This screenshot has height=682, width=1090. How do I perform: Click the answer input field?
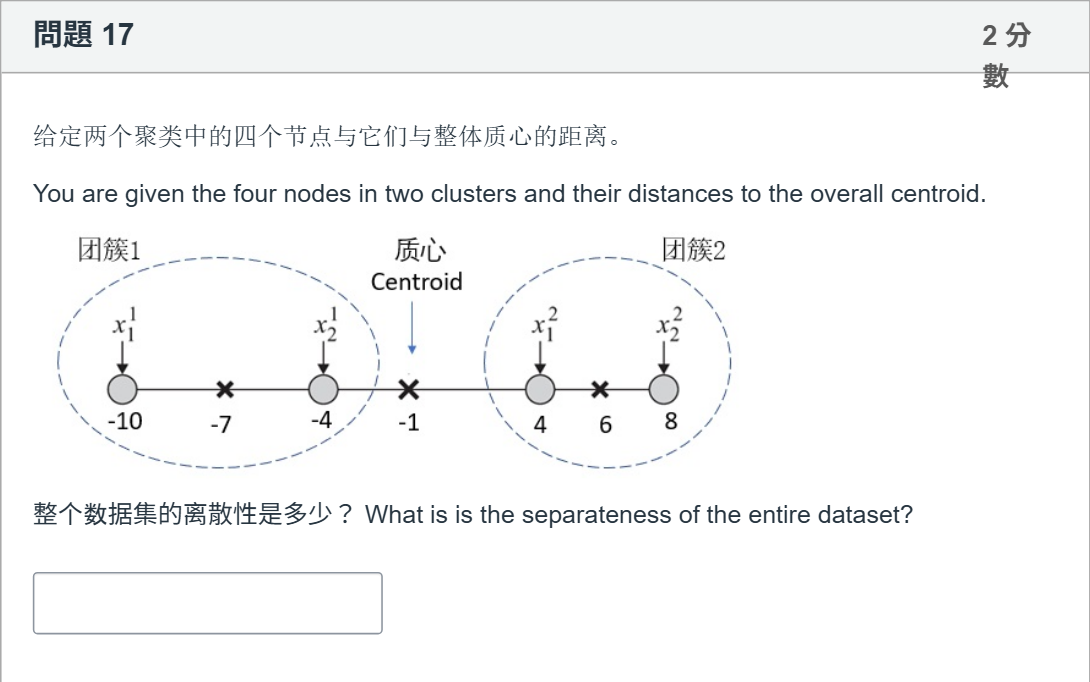(x=208, y=603)
